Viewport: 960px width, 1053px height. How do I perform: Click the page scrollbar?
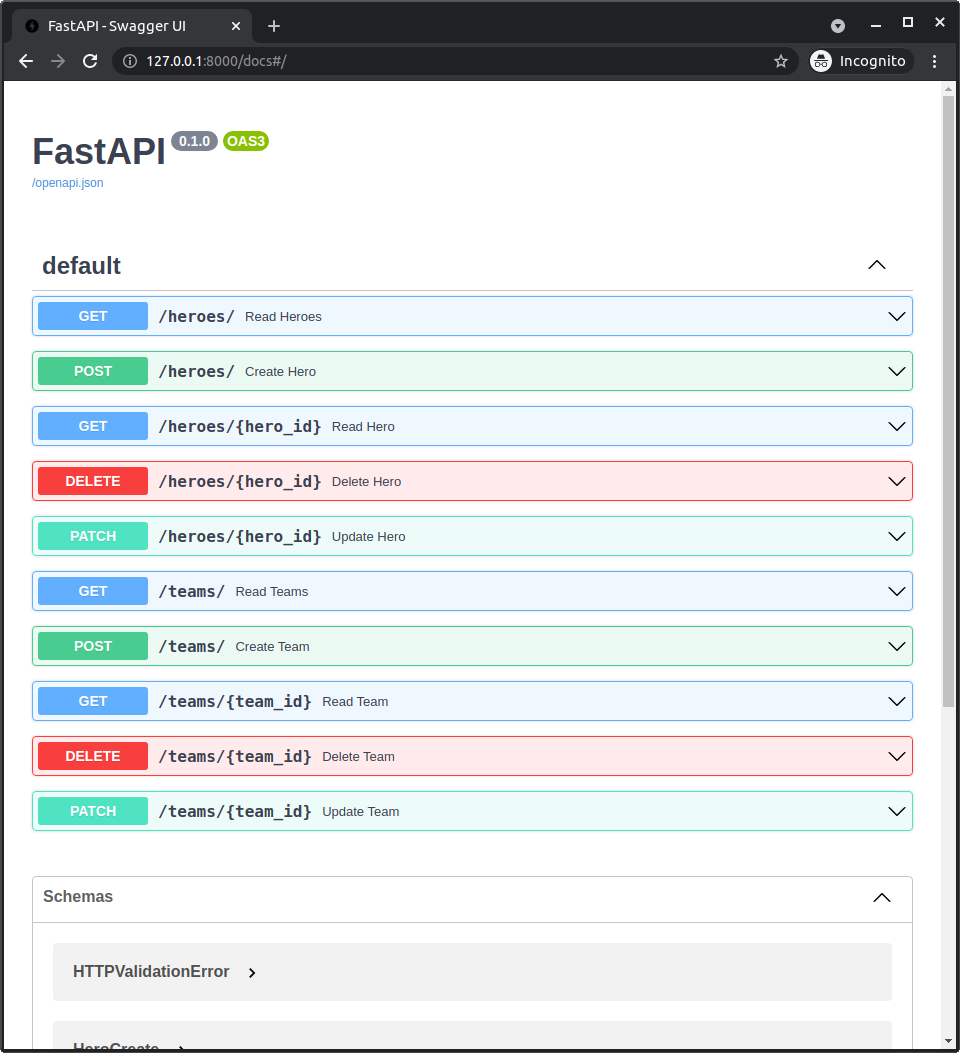948,400
